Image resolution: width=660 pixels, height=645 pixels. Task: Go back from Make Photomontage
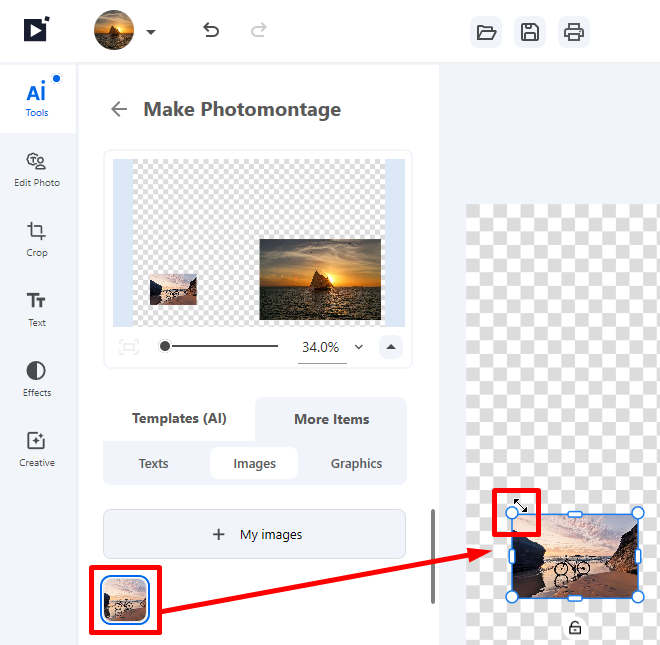119,109
